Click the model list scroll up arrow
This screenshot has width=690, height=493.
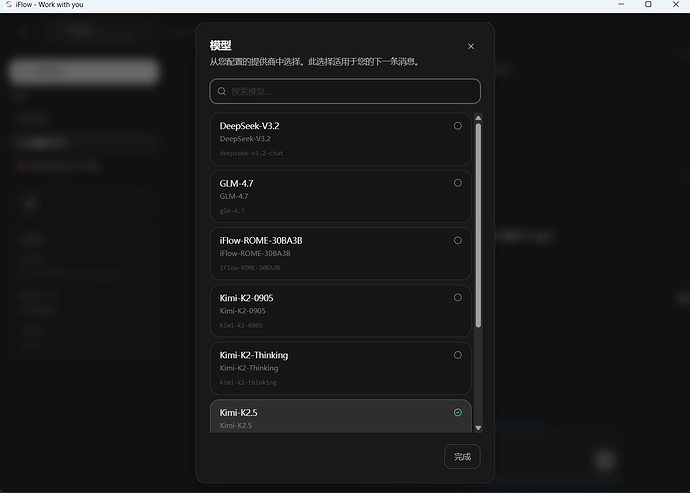pos(478,118)
